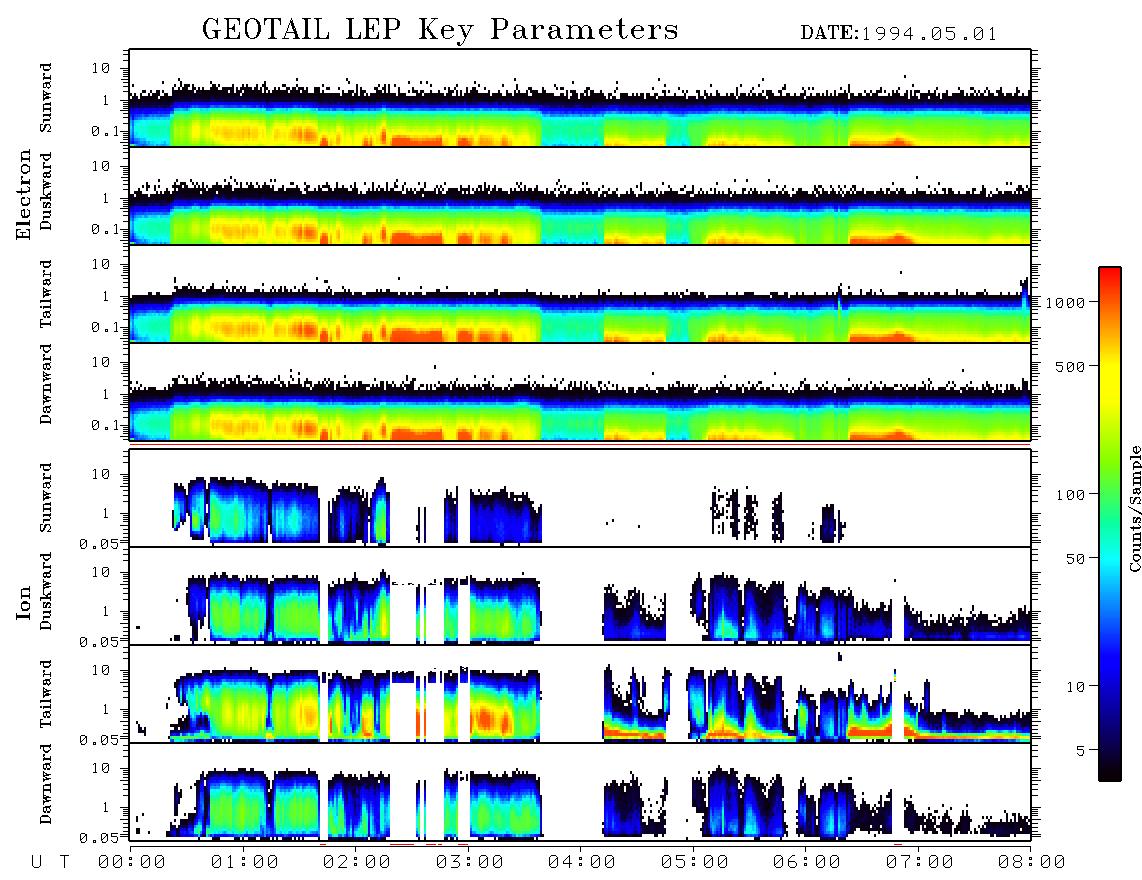Click the 'Counts/Sample' color bar label
The height and width of the screenshot is (880, 1142).
[x=1134, y=508]
